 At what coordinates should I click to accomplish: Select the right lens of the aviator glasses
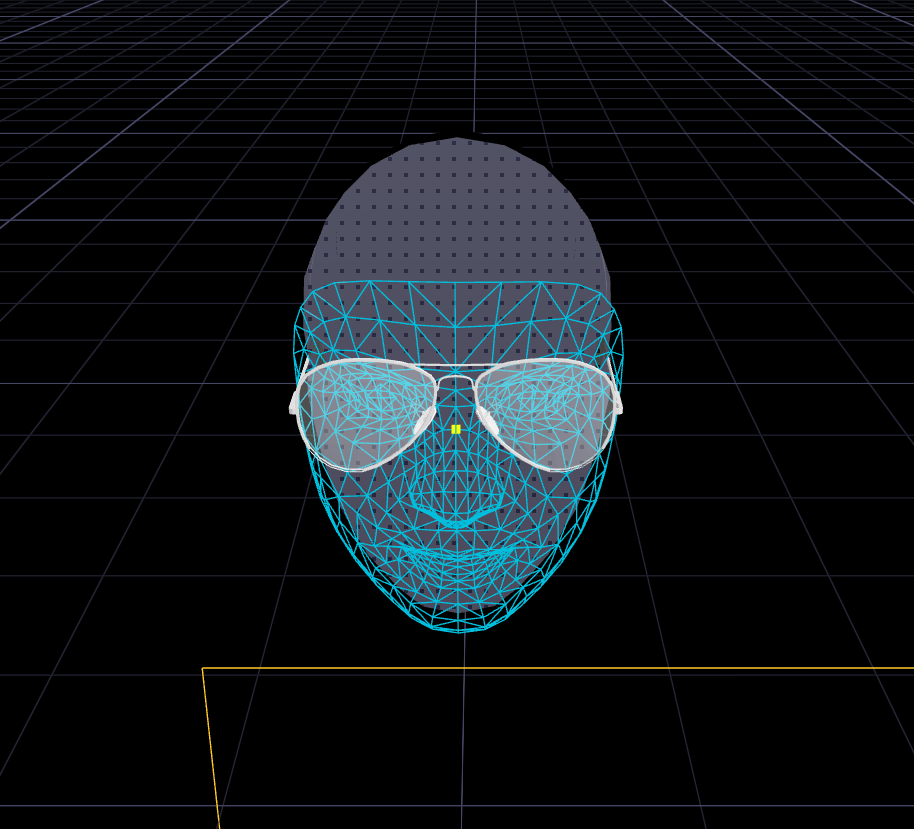pos(547,413)
